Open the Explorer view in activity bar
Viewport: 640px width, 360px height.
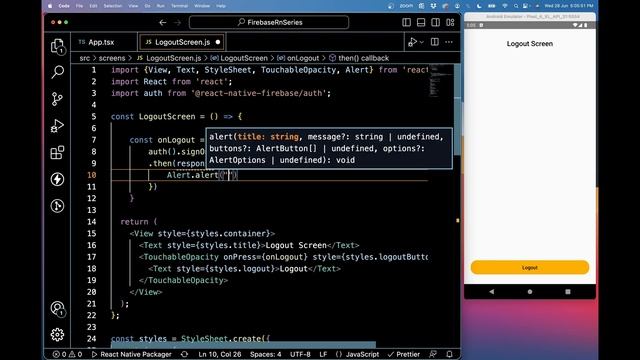pos(58,46)
